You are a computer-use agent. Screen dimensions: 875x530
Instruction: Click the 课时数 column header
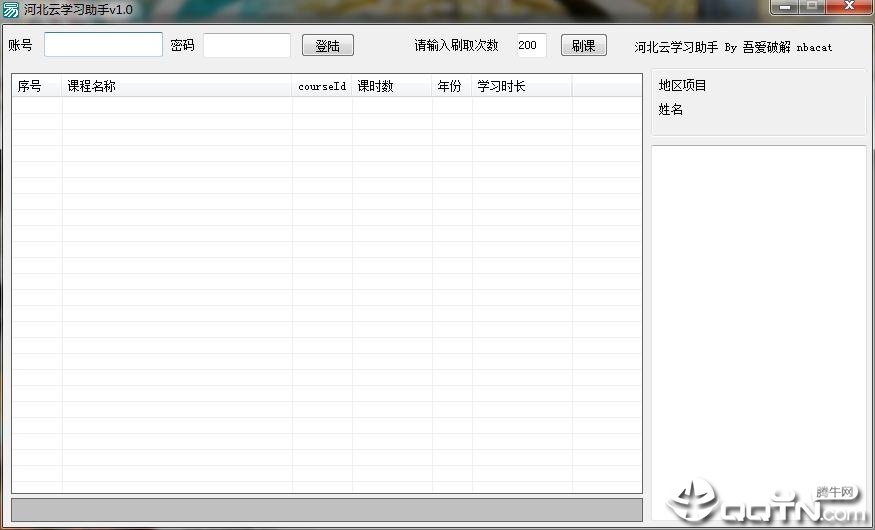(392, 86)
